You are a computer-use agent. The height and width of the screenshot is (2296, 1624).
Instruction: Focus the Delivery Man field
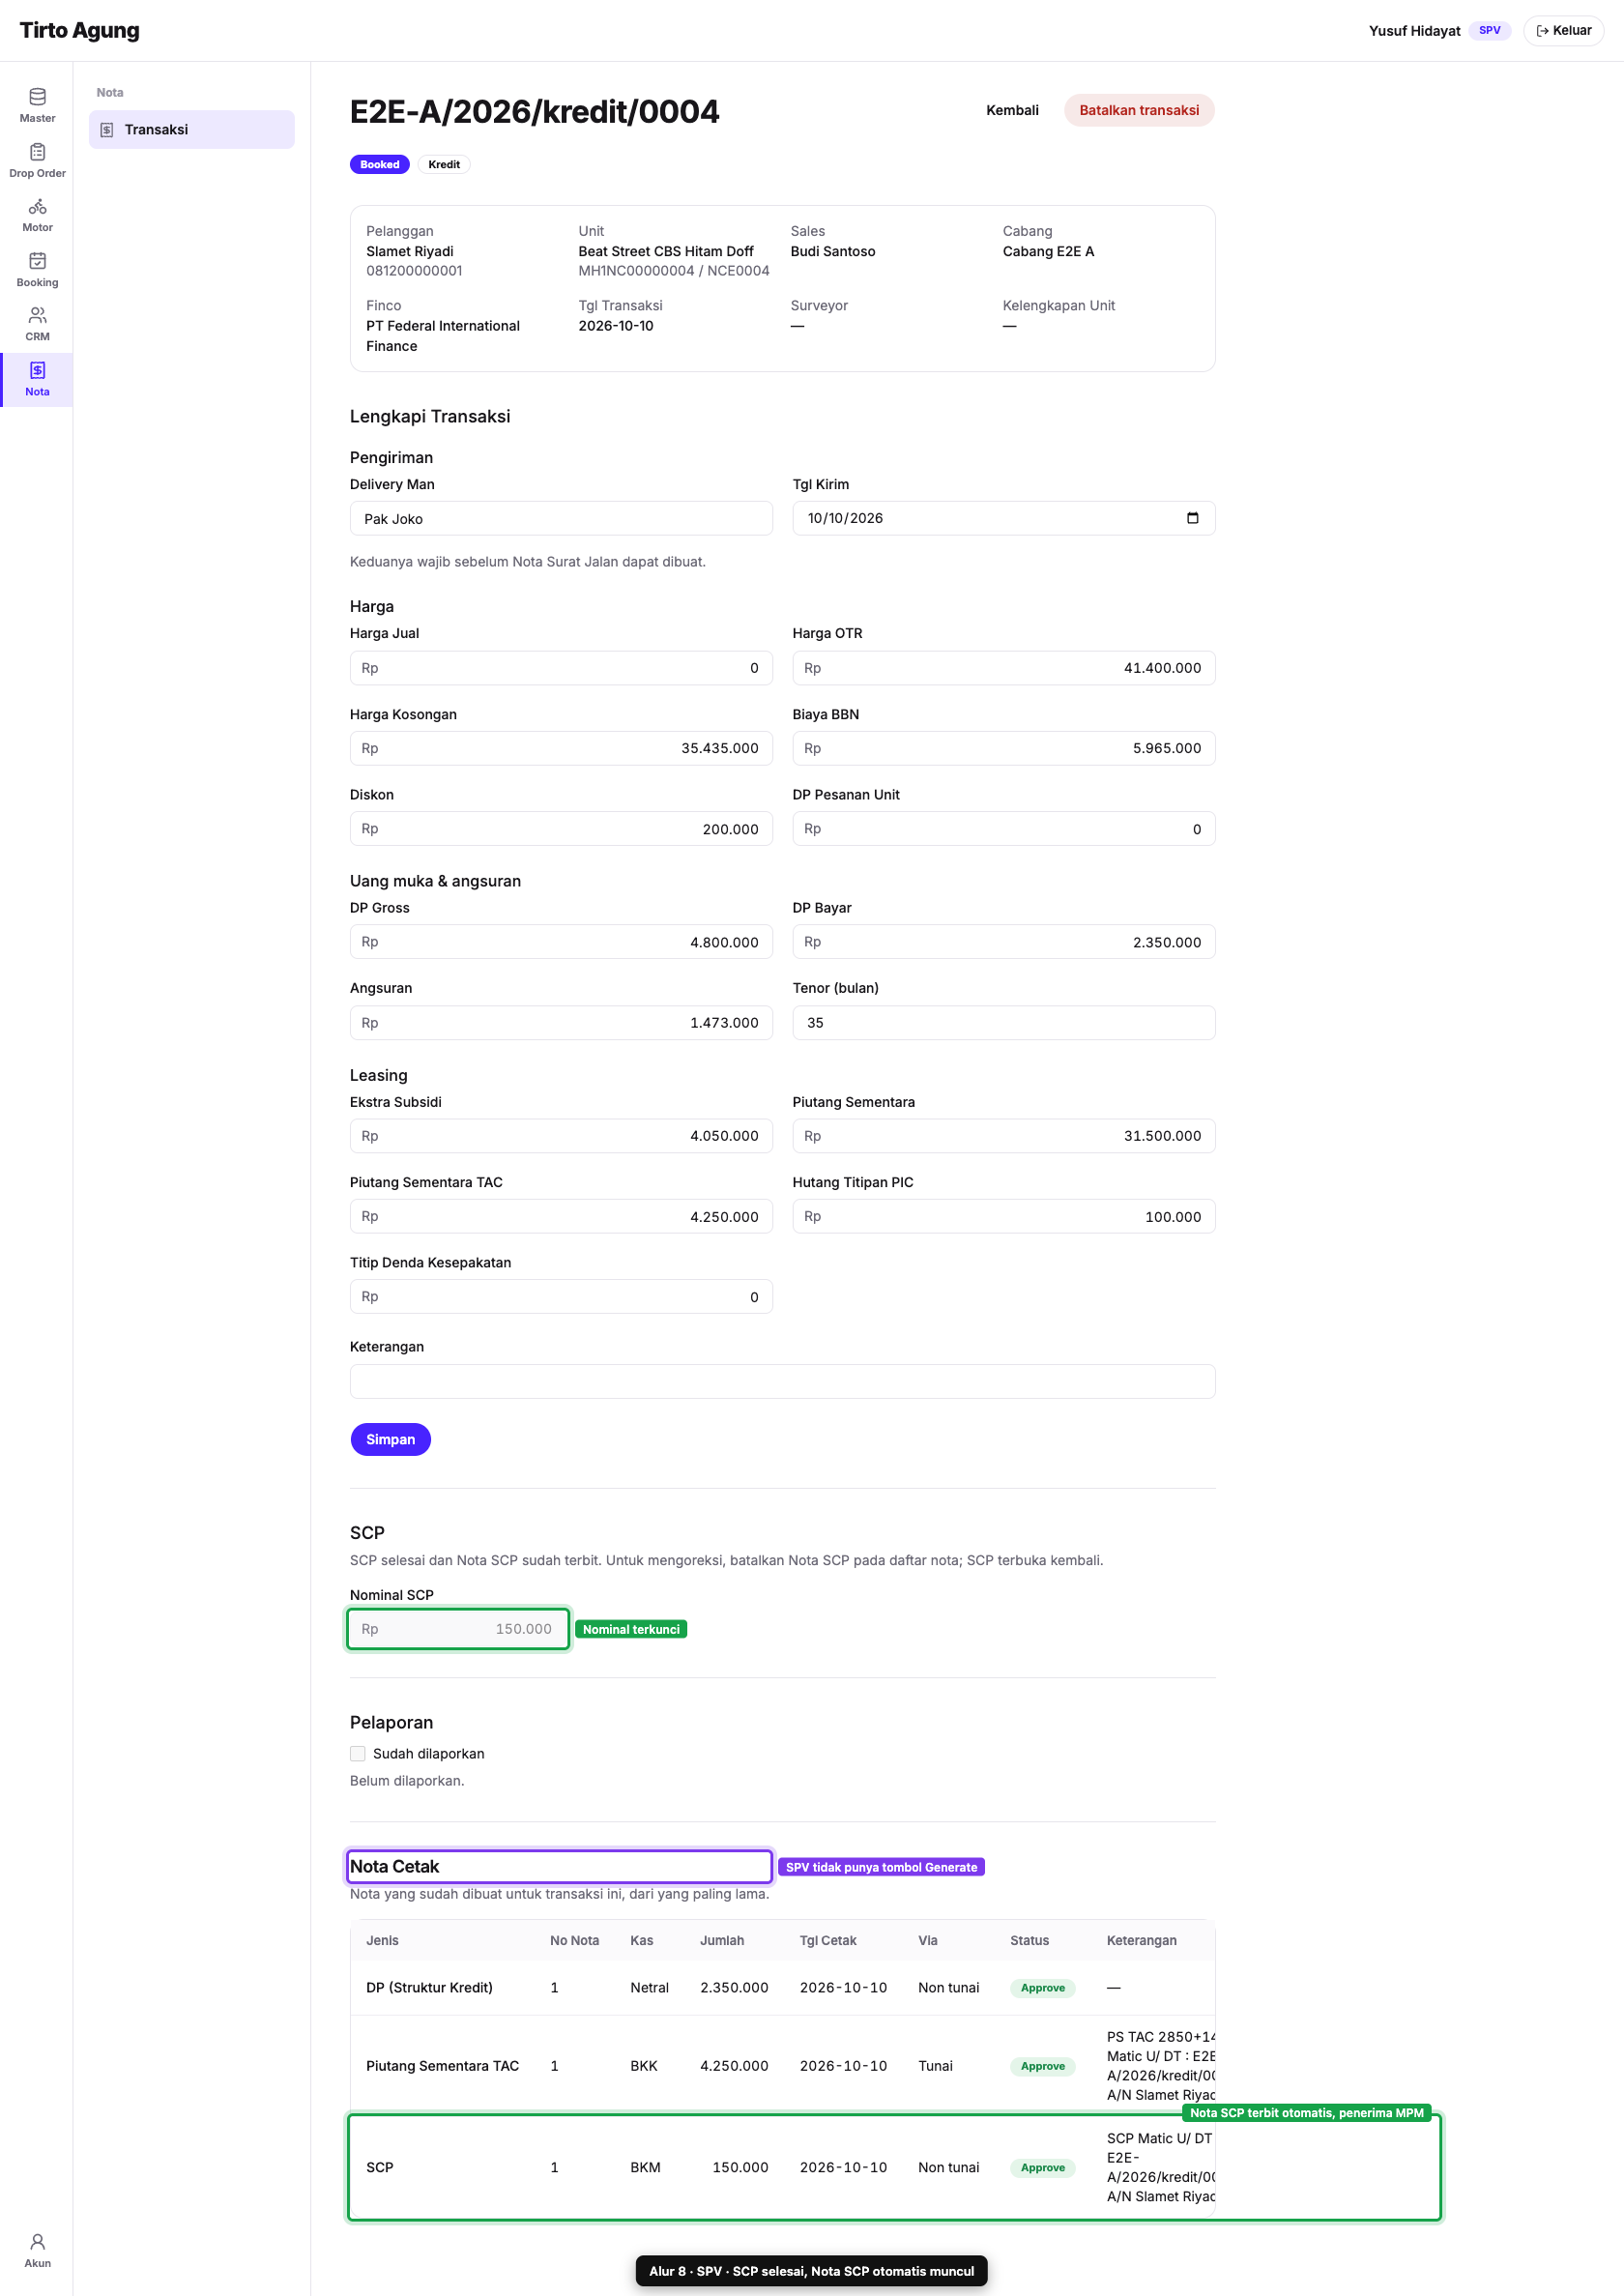(x=561, y=518)
